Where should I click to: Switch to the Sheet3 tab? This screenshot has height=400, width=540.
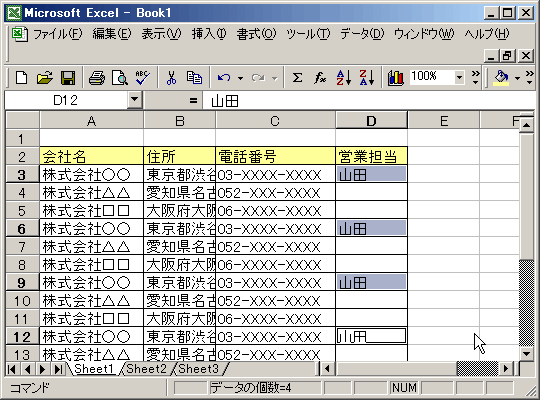coord(198,369)
